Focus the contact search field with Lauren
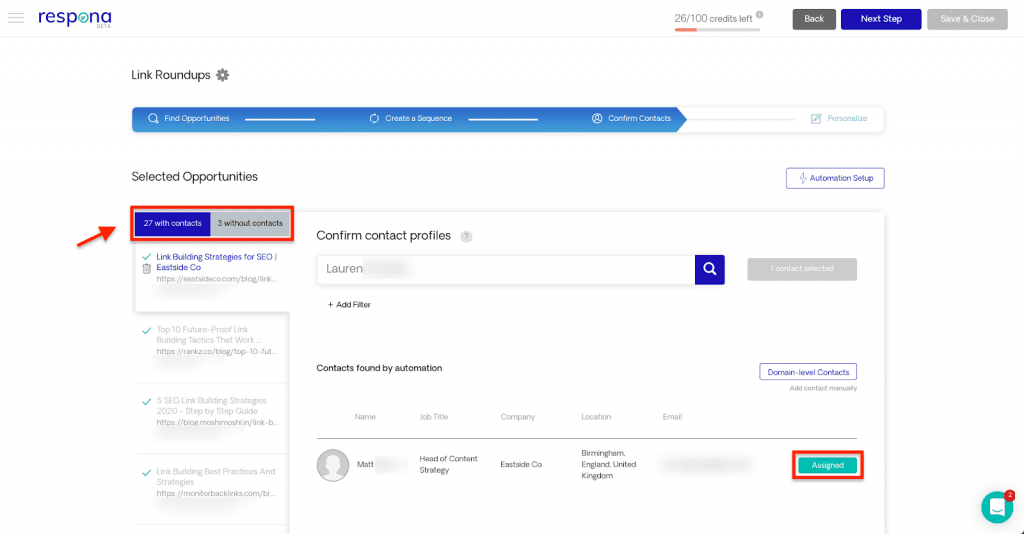The image size is (1024, 534). tap(506, 270)
